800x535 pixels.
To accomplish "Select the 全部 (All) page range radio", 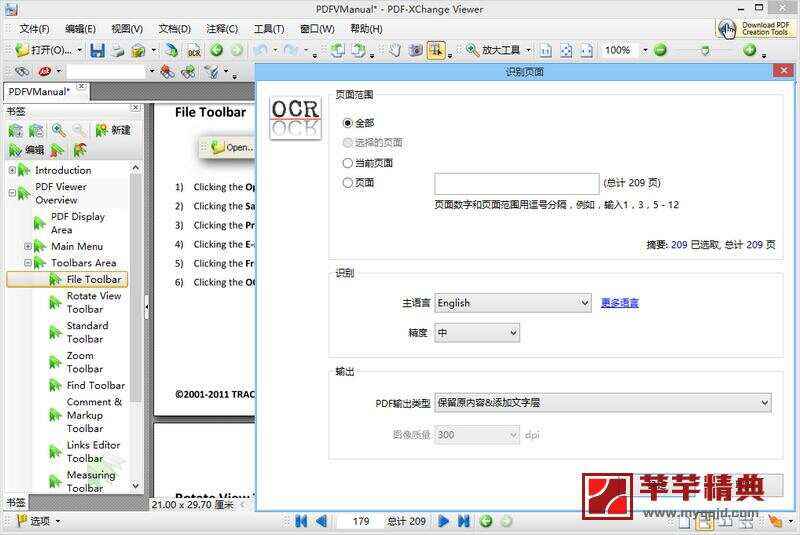I will [347, 123].
